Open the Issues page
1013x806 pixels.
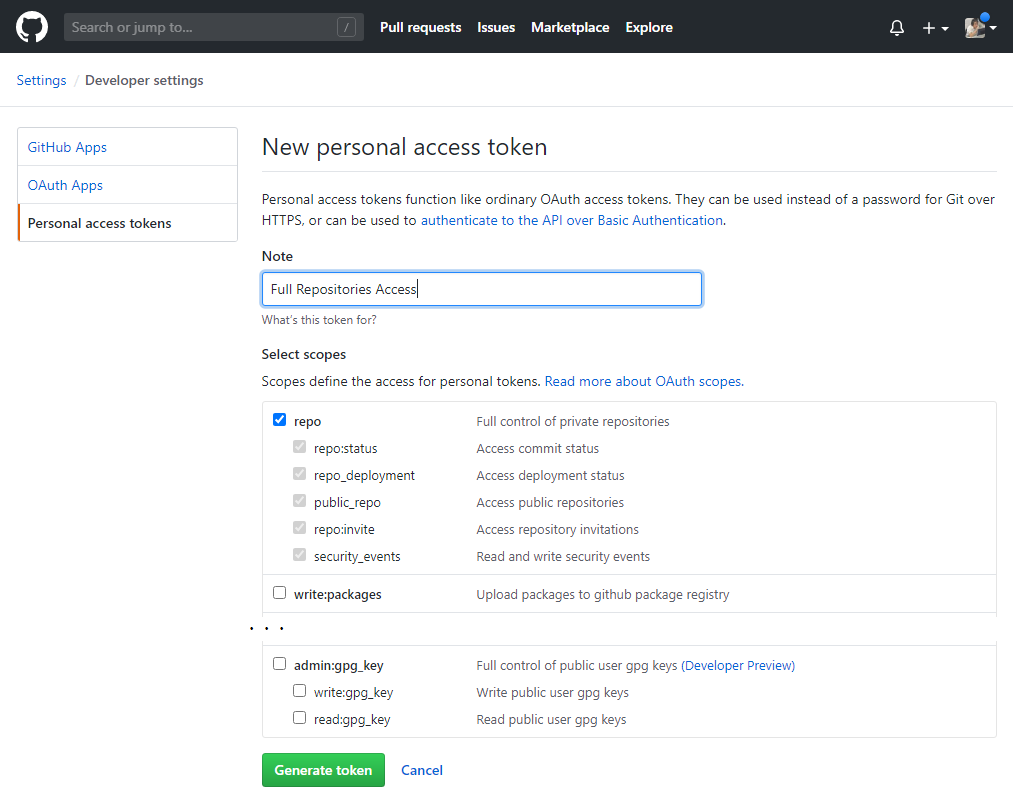[x=496, y=28]
